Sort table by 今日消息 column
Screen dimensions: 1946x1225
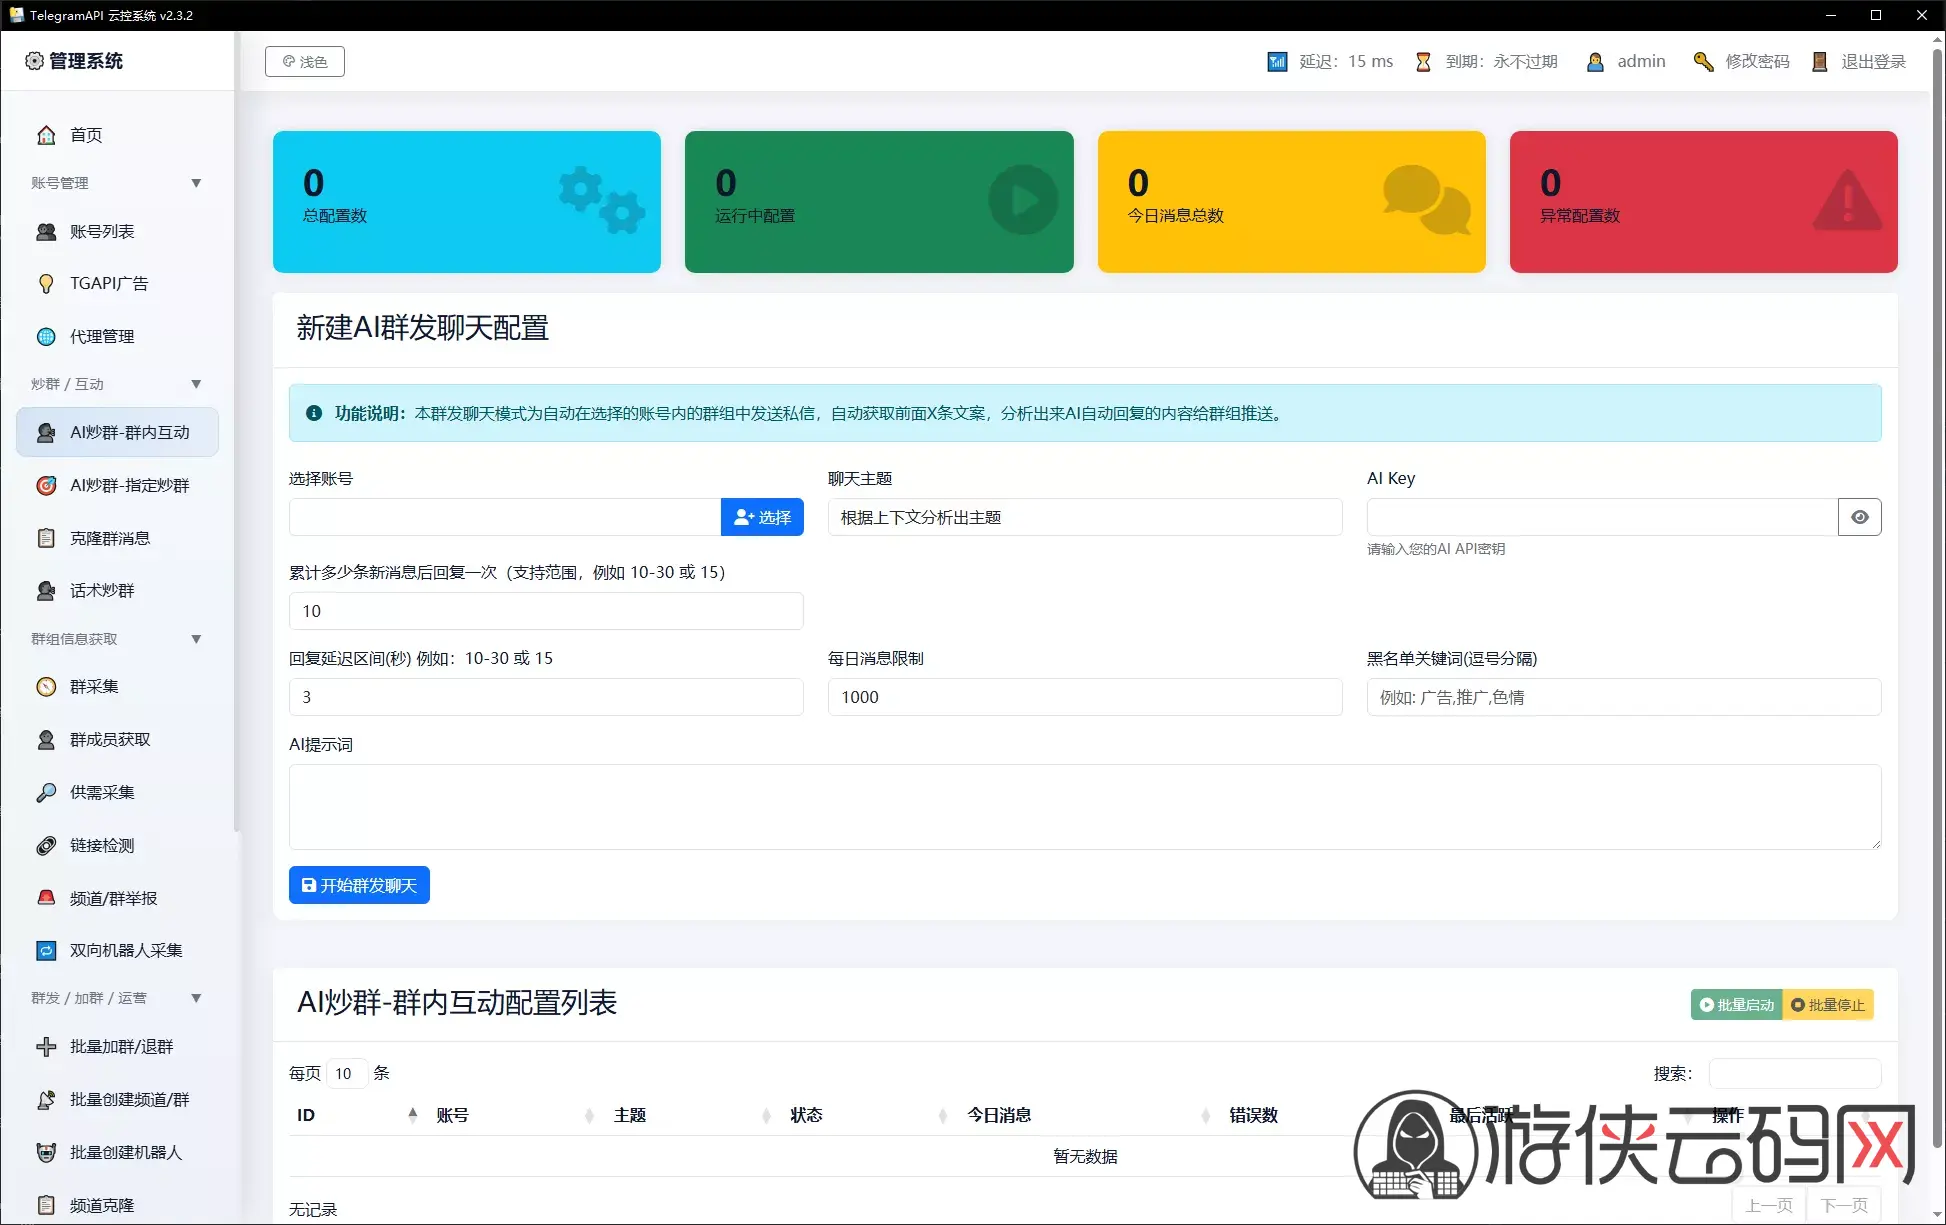point(1089,1115)
